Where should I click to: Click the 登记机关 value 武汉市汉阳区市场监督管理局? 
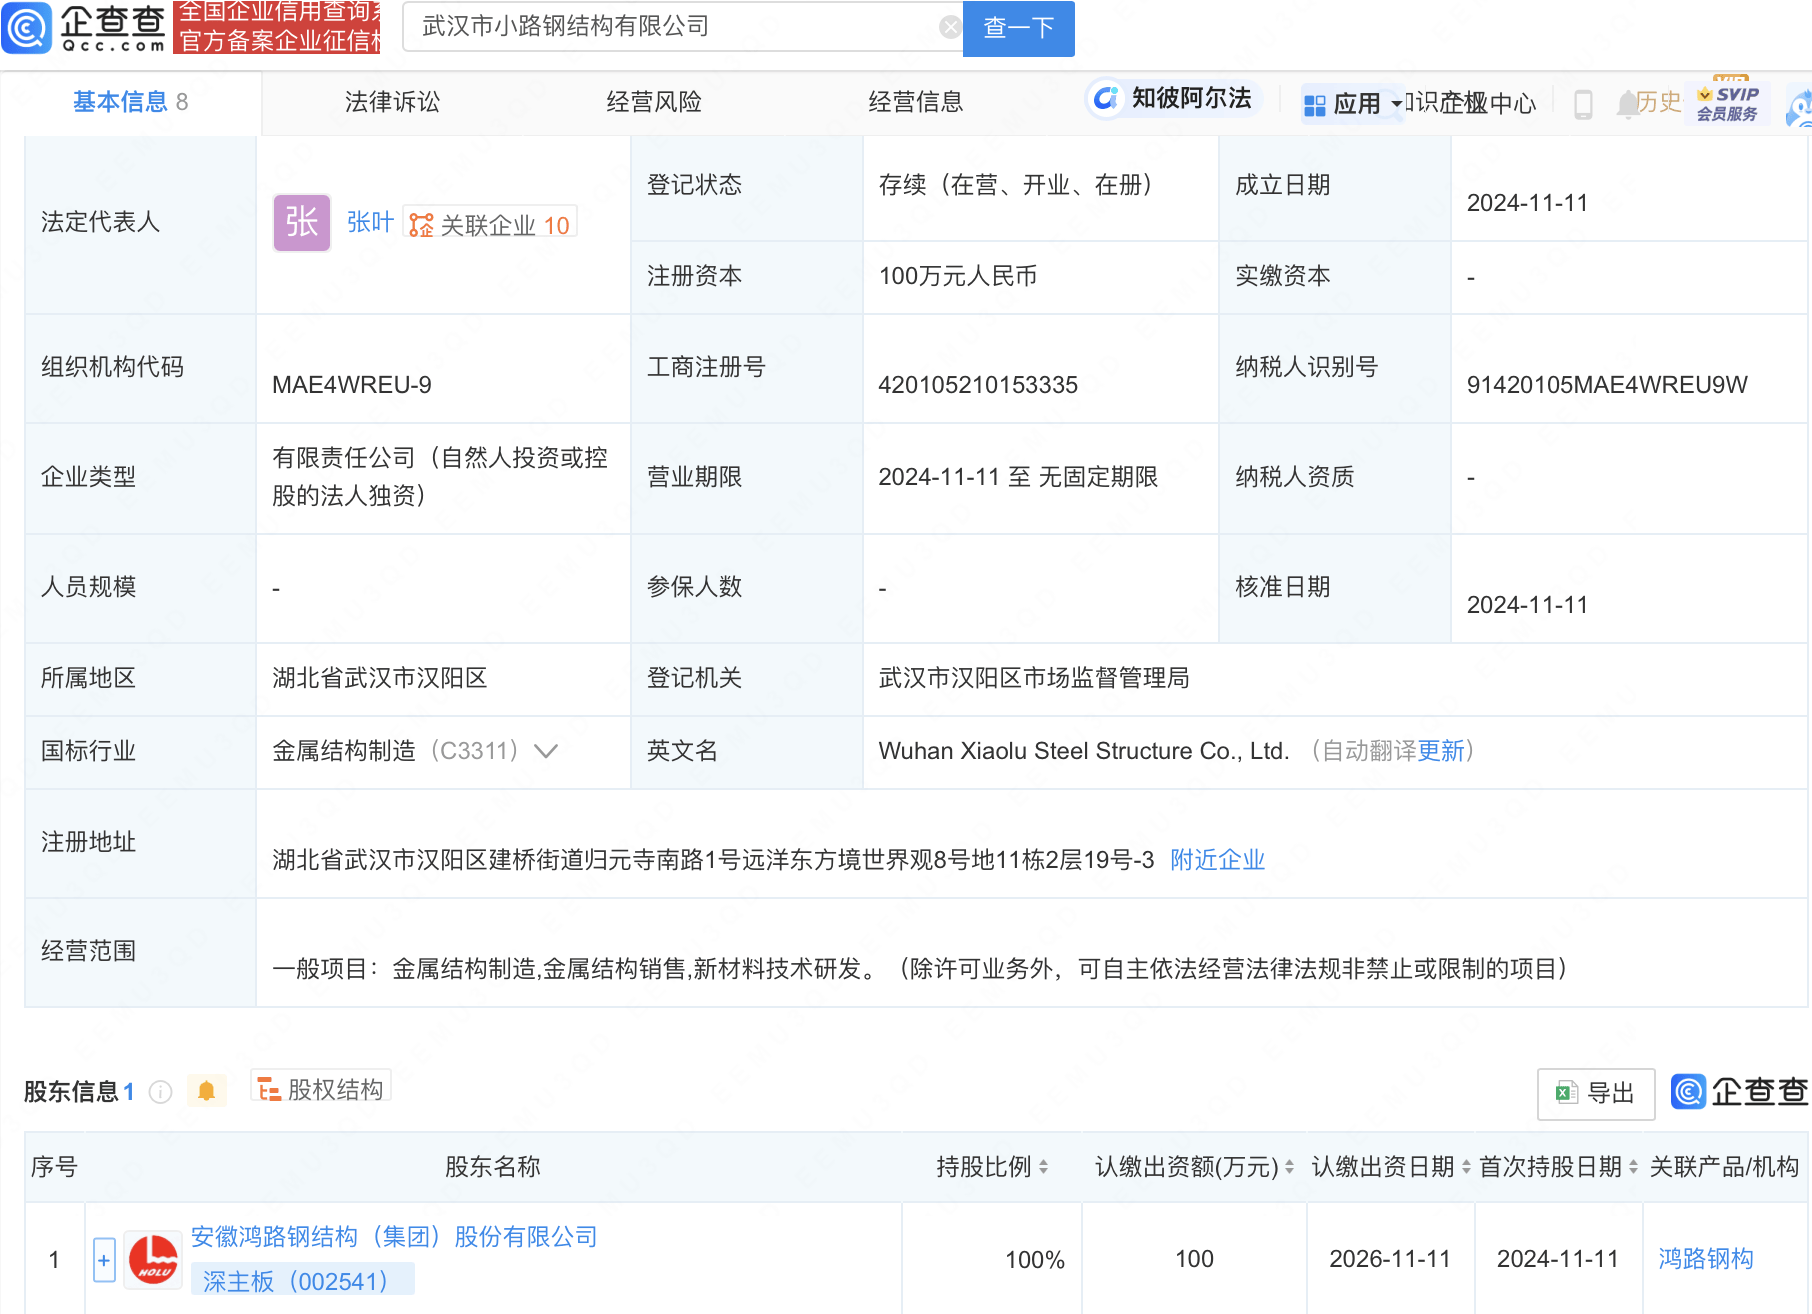click(x=1034, y=678)
